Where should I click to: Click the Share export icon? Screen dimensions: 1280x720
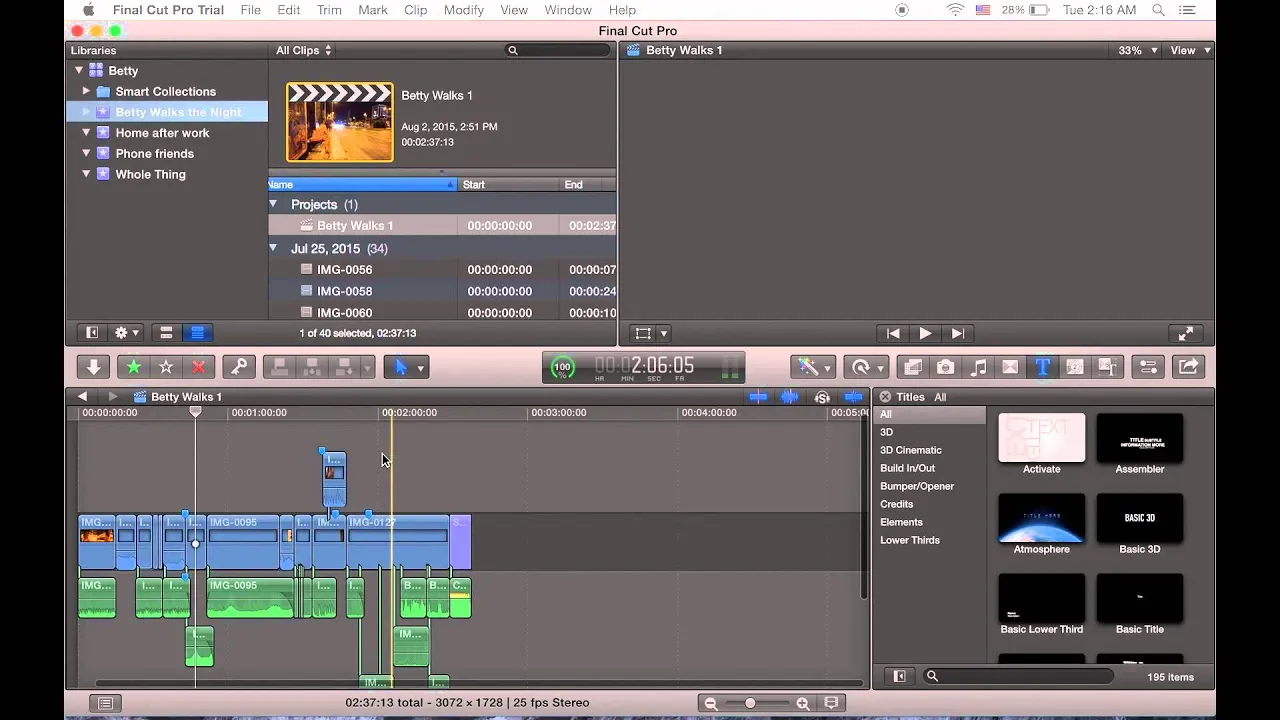click(1189, 367)
